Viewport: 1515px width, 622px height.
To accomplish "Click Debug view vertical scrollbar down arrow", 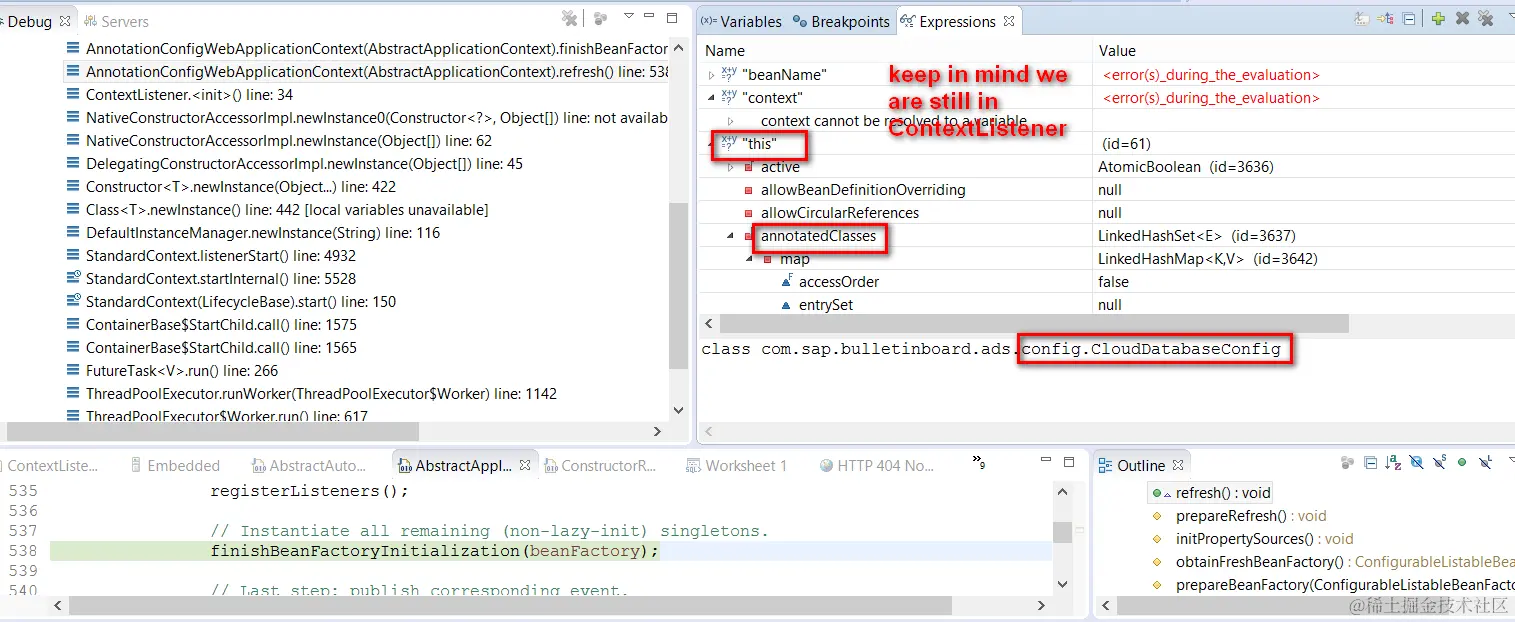I will point(678,409).
